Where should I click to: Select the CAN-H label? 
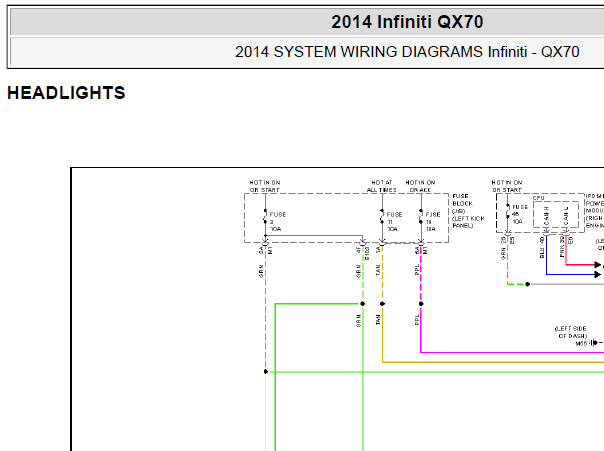(x=546, y=216)
